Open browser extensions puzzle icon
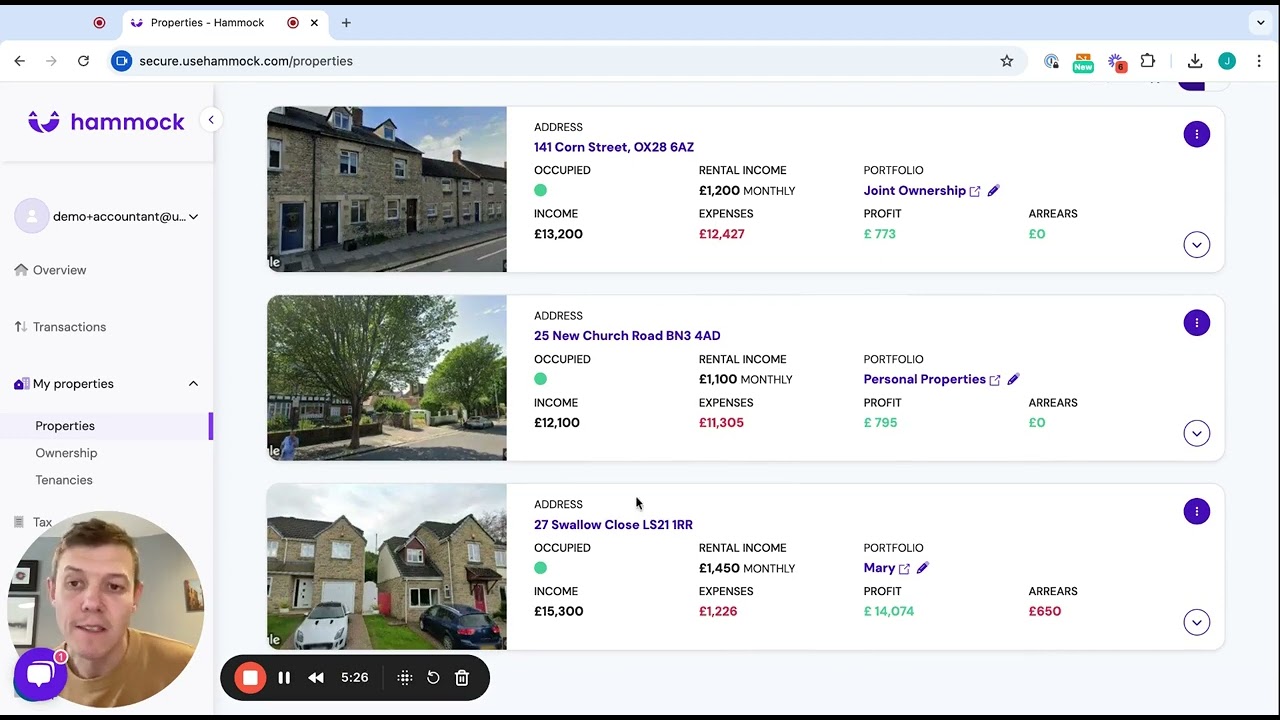Viewport: 1280px width, 720px height. tap(1148, 61)
